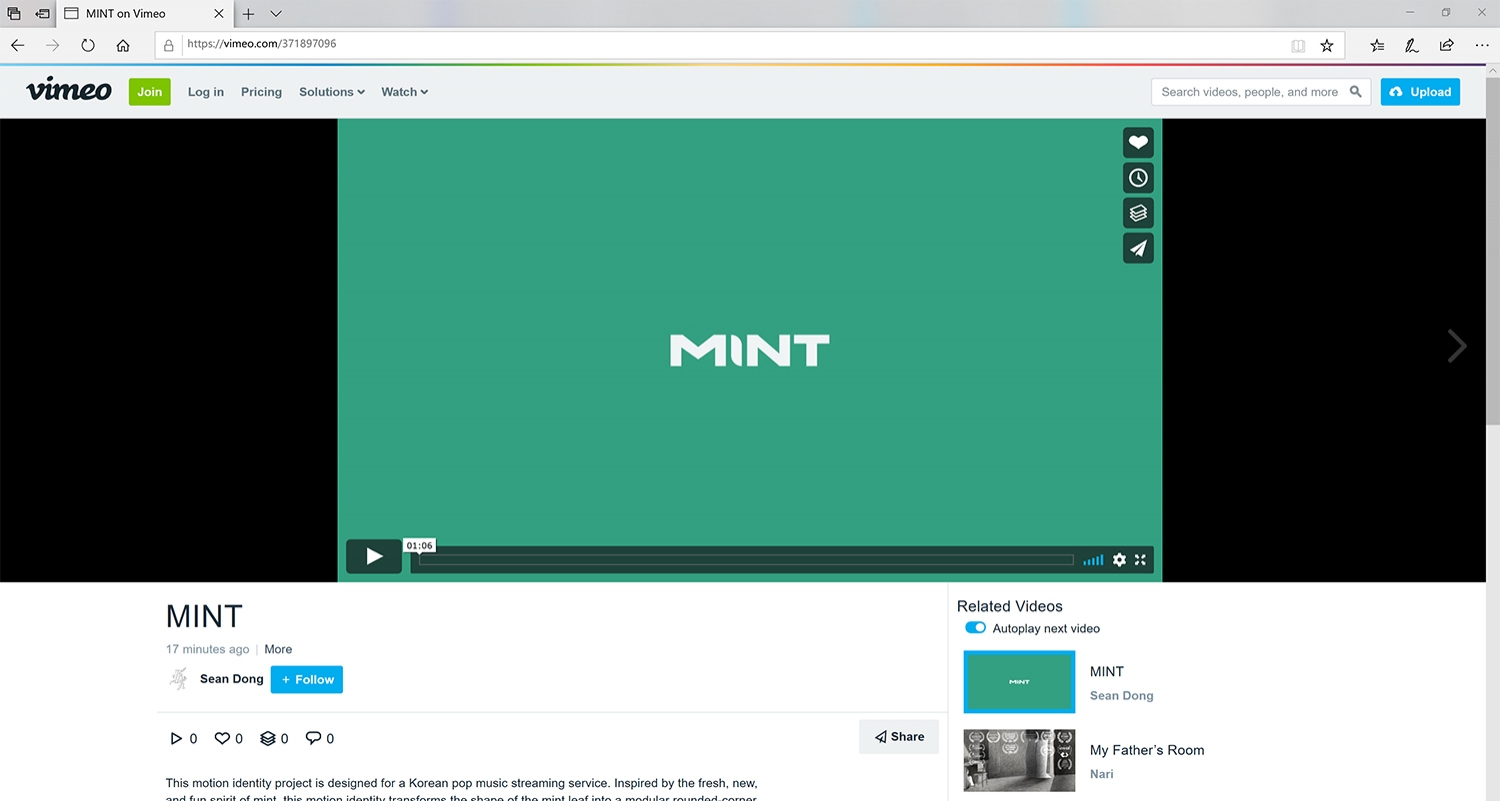Adjust the video volume bars

(1094, 560)
